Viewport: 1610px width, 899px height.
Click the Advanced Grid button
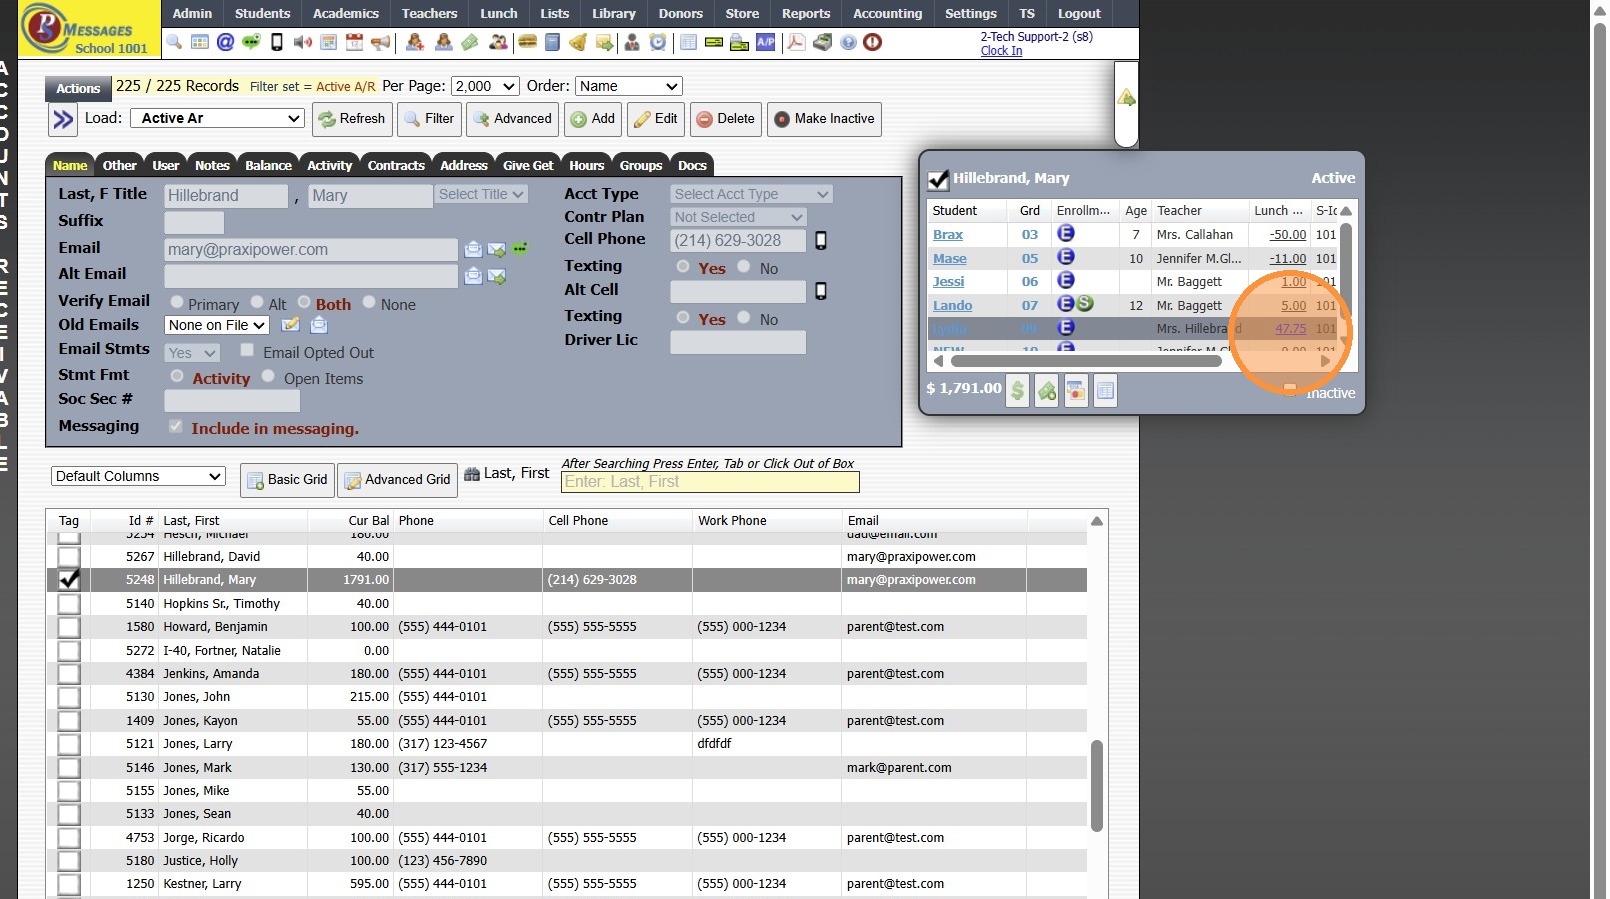pos(398,480)
